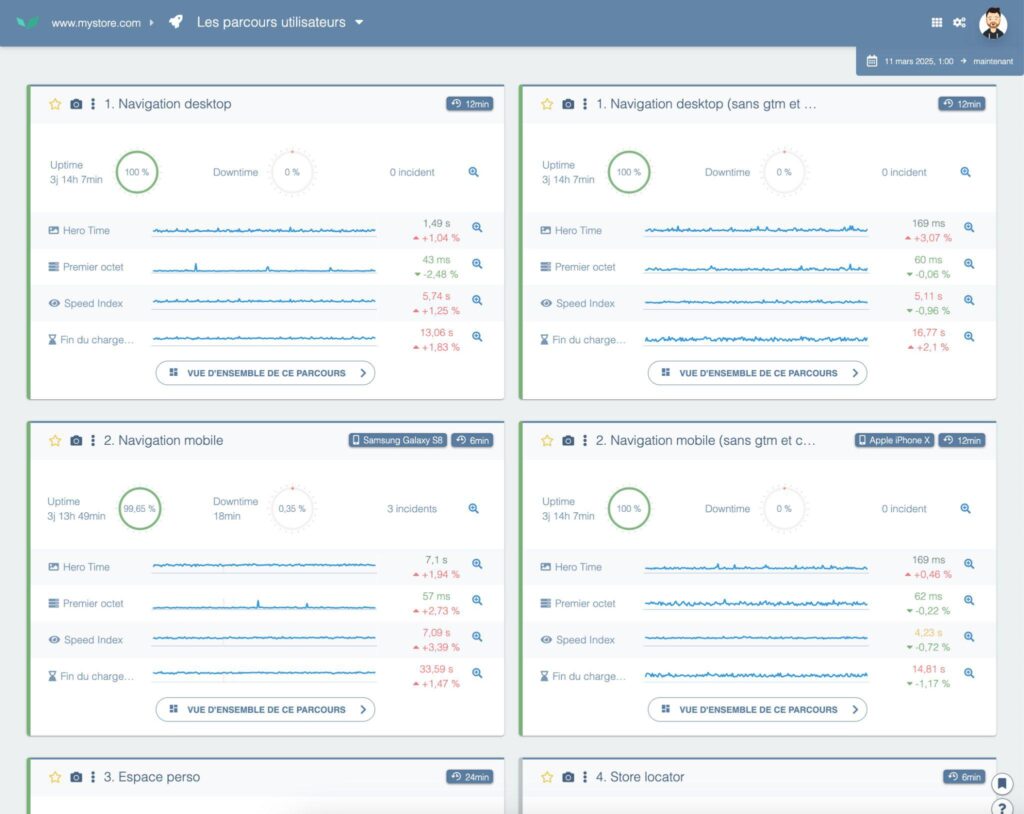This screenshot has height=814, width=1024.
Task: Open the apps grid icon in header
Action: [x=937, y=22]
